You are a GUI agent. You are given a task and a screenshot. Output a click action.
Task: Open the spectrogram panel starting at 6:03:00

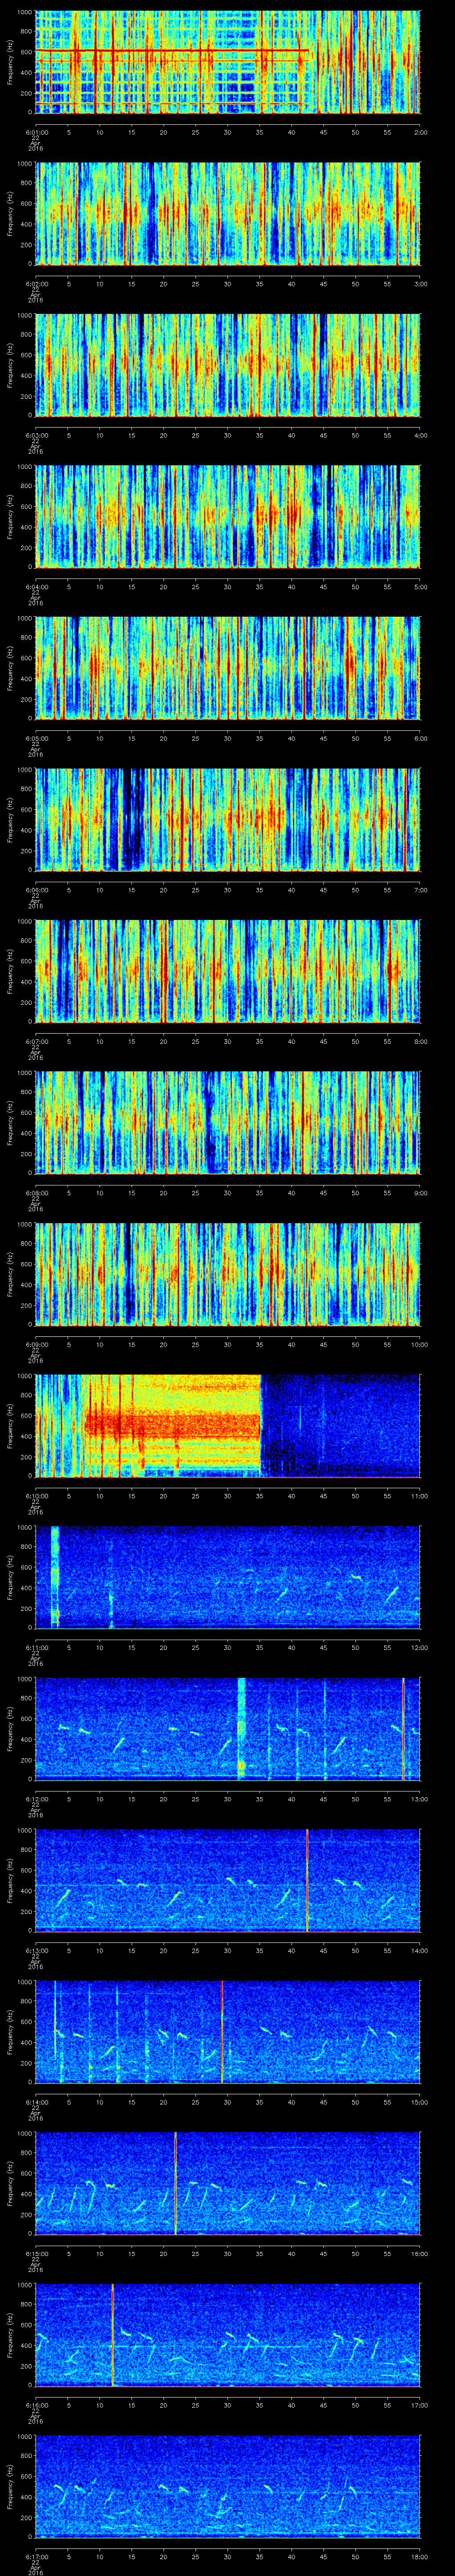(x=228, y=365)
